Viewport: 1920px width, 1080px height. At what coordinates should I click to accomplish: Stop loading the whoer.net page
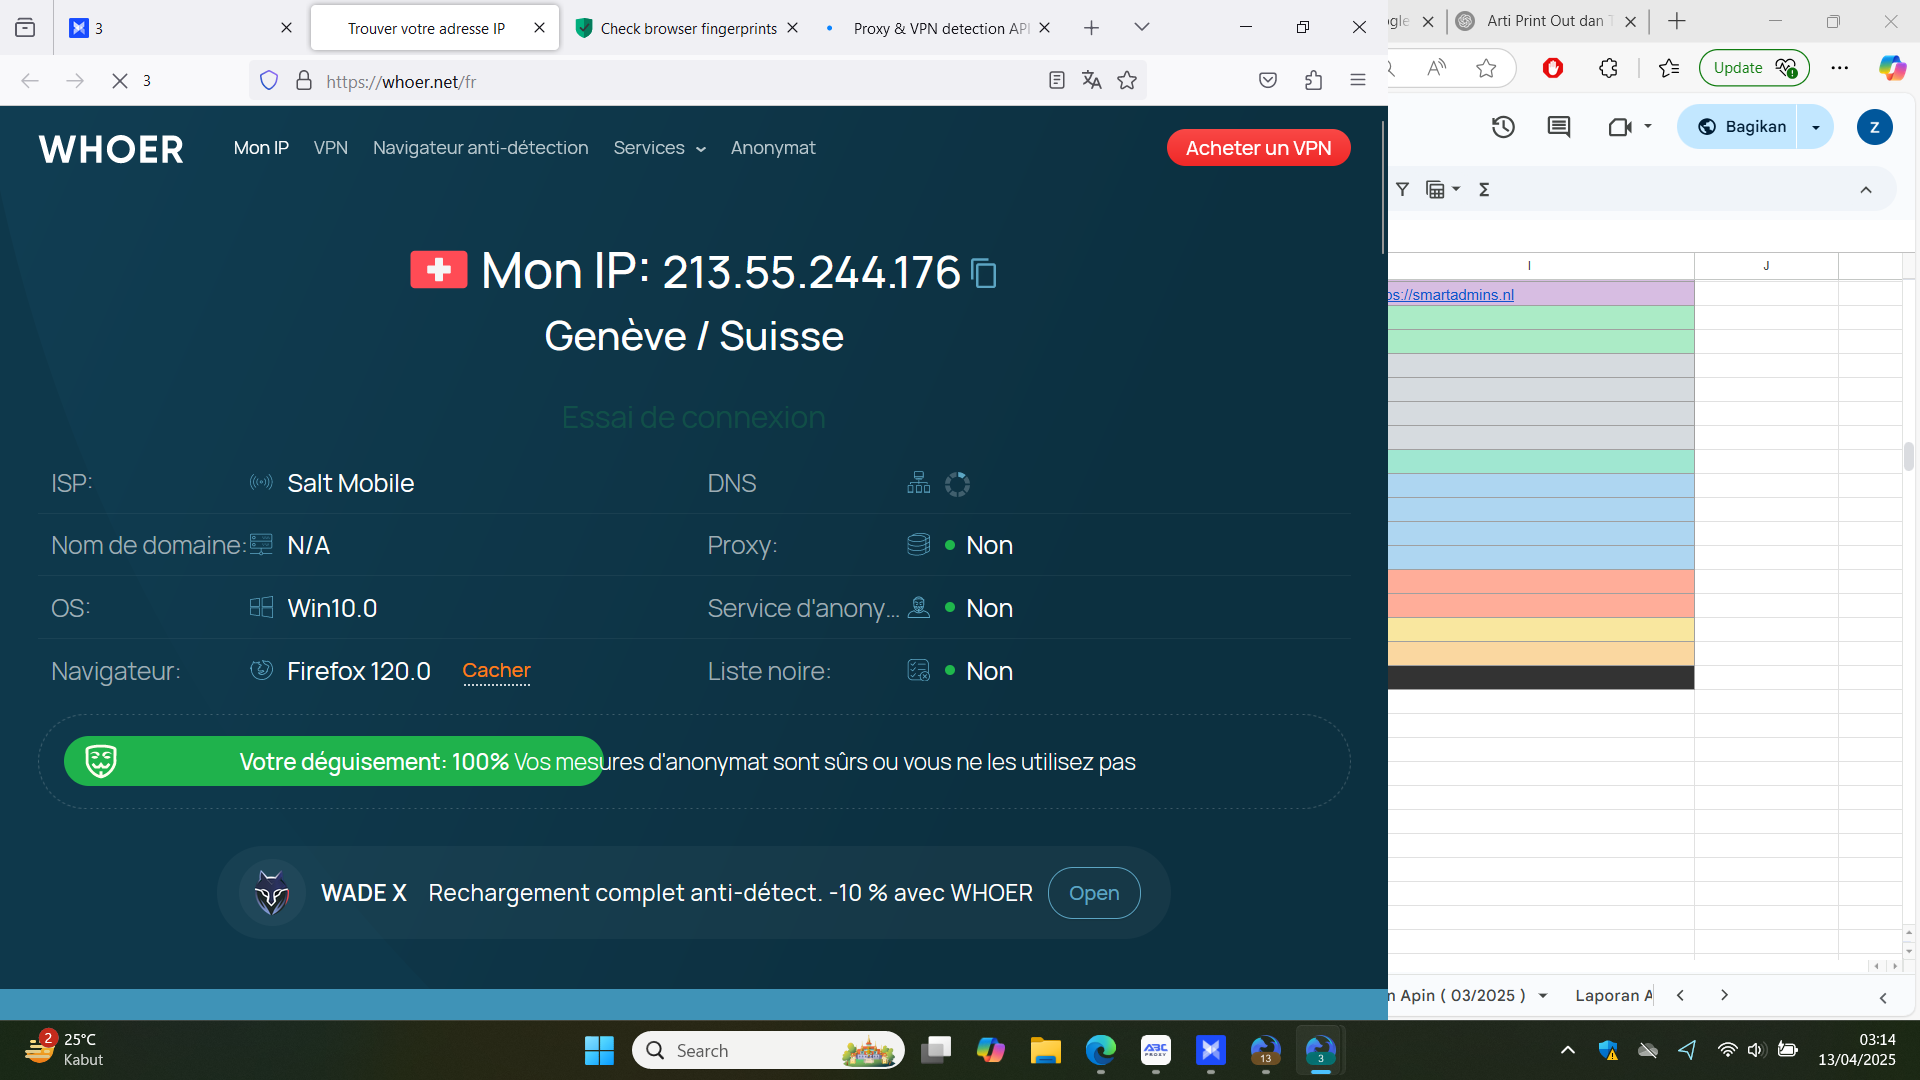pos(119,81)
